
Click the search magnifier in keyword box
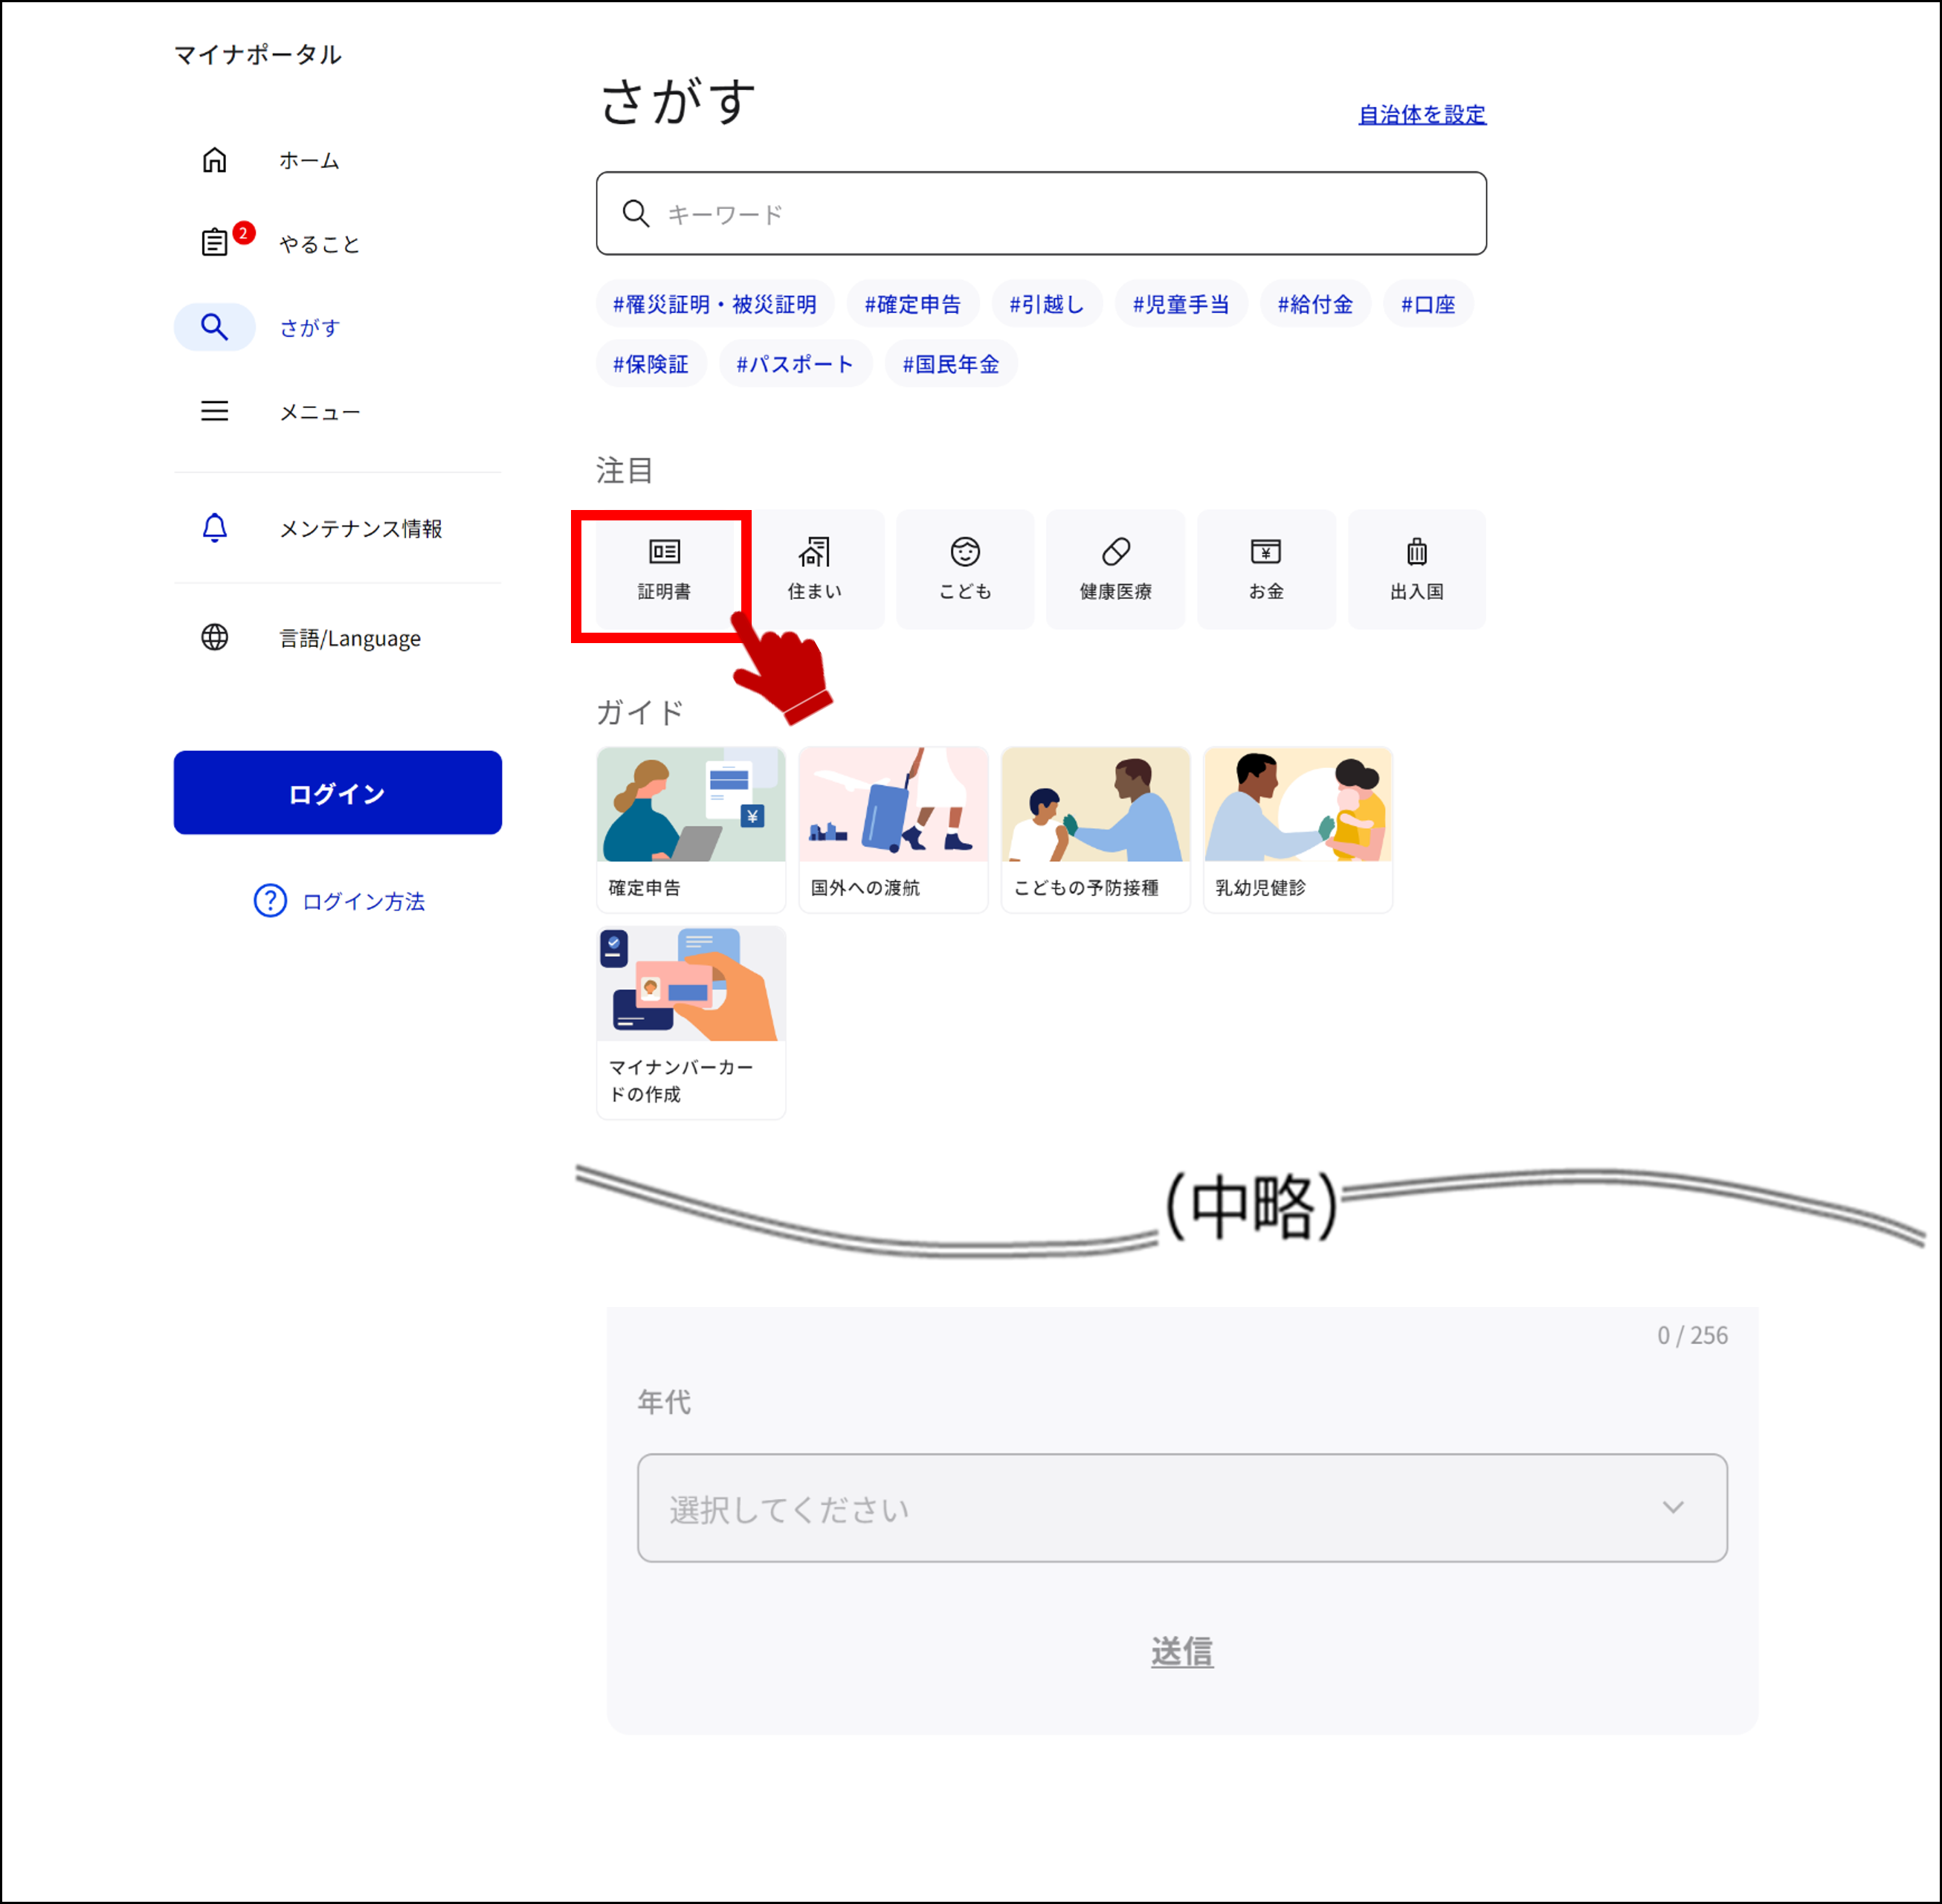pyautogui.click(x=636, y=213)
